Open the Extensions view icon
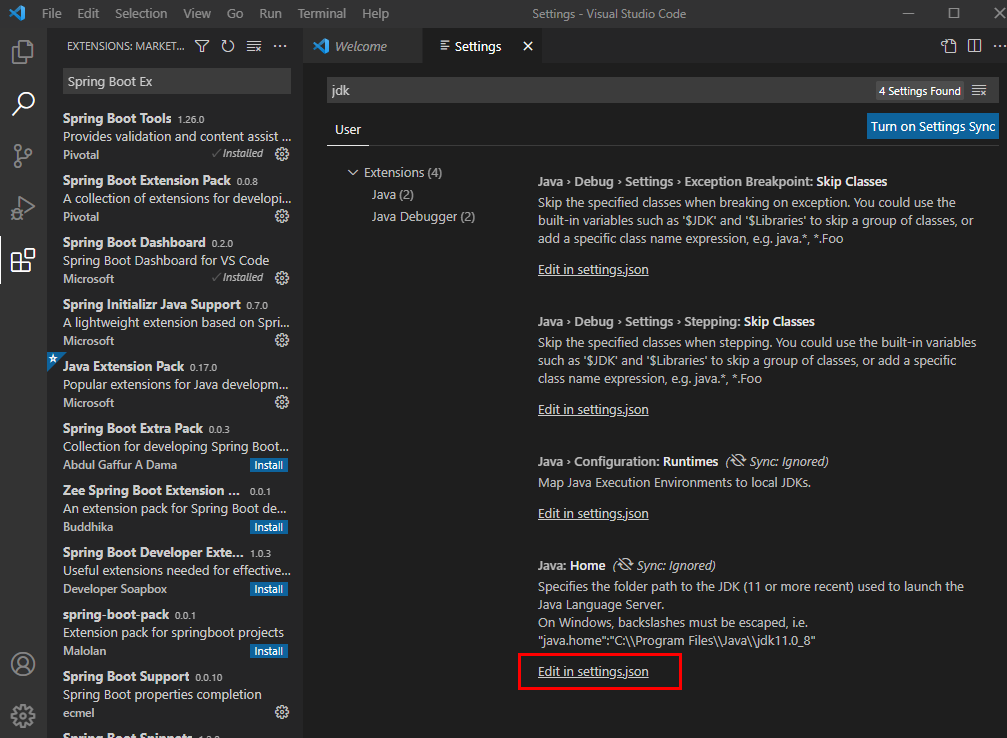1007x738 pixels. point(23,259)
